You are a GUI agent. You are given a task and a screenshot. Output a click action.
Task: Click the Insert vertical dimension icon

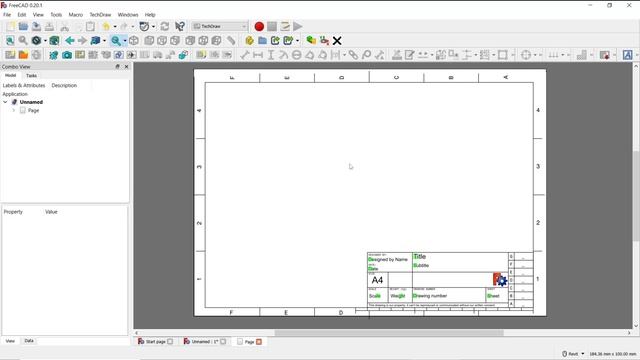tap(271, 55)
